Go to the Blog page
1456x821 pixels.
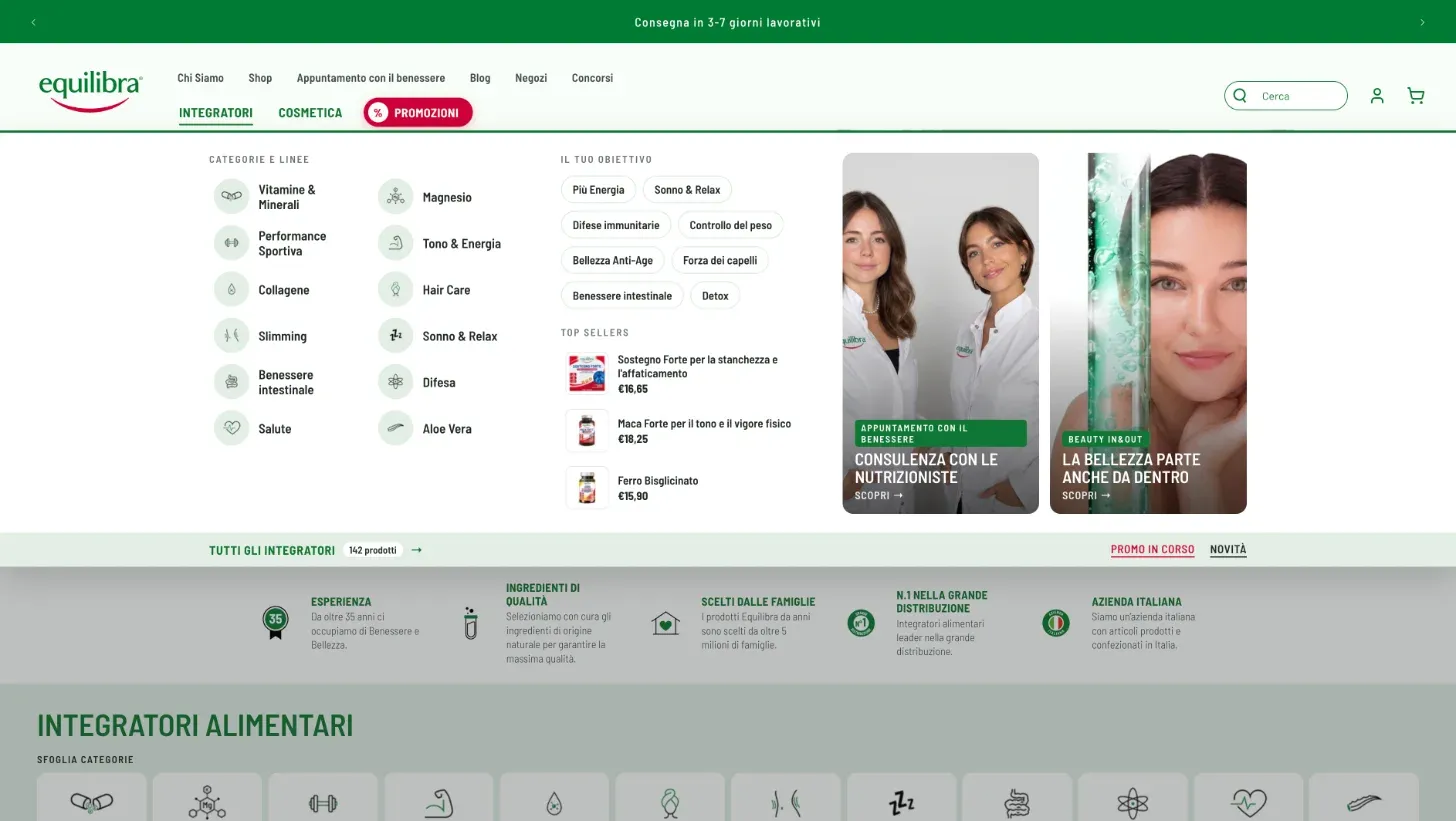[480, 78]
